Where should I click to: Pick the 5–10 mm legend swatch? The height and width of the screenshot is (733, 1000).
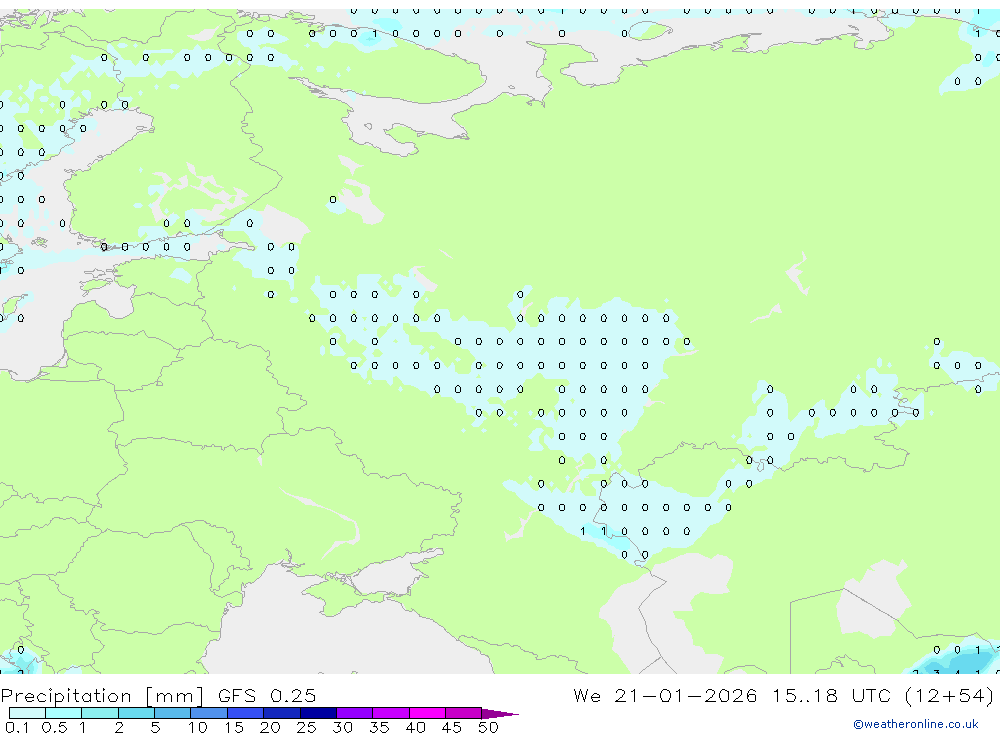pyautogui.click(x=173, y=713)
